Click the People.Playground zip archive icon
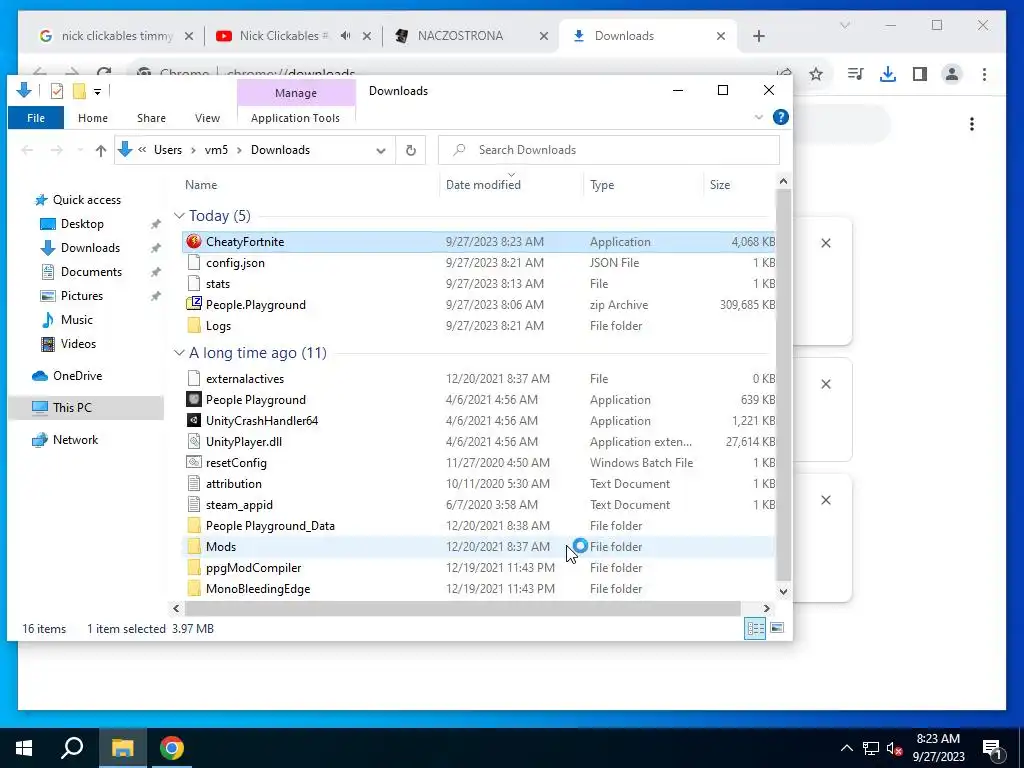 pyautogui.click(x=193, y=304)
